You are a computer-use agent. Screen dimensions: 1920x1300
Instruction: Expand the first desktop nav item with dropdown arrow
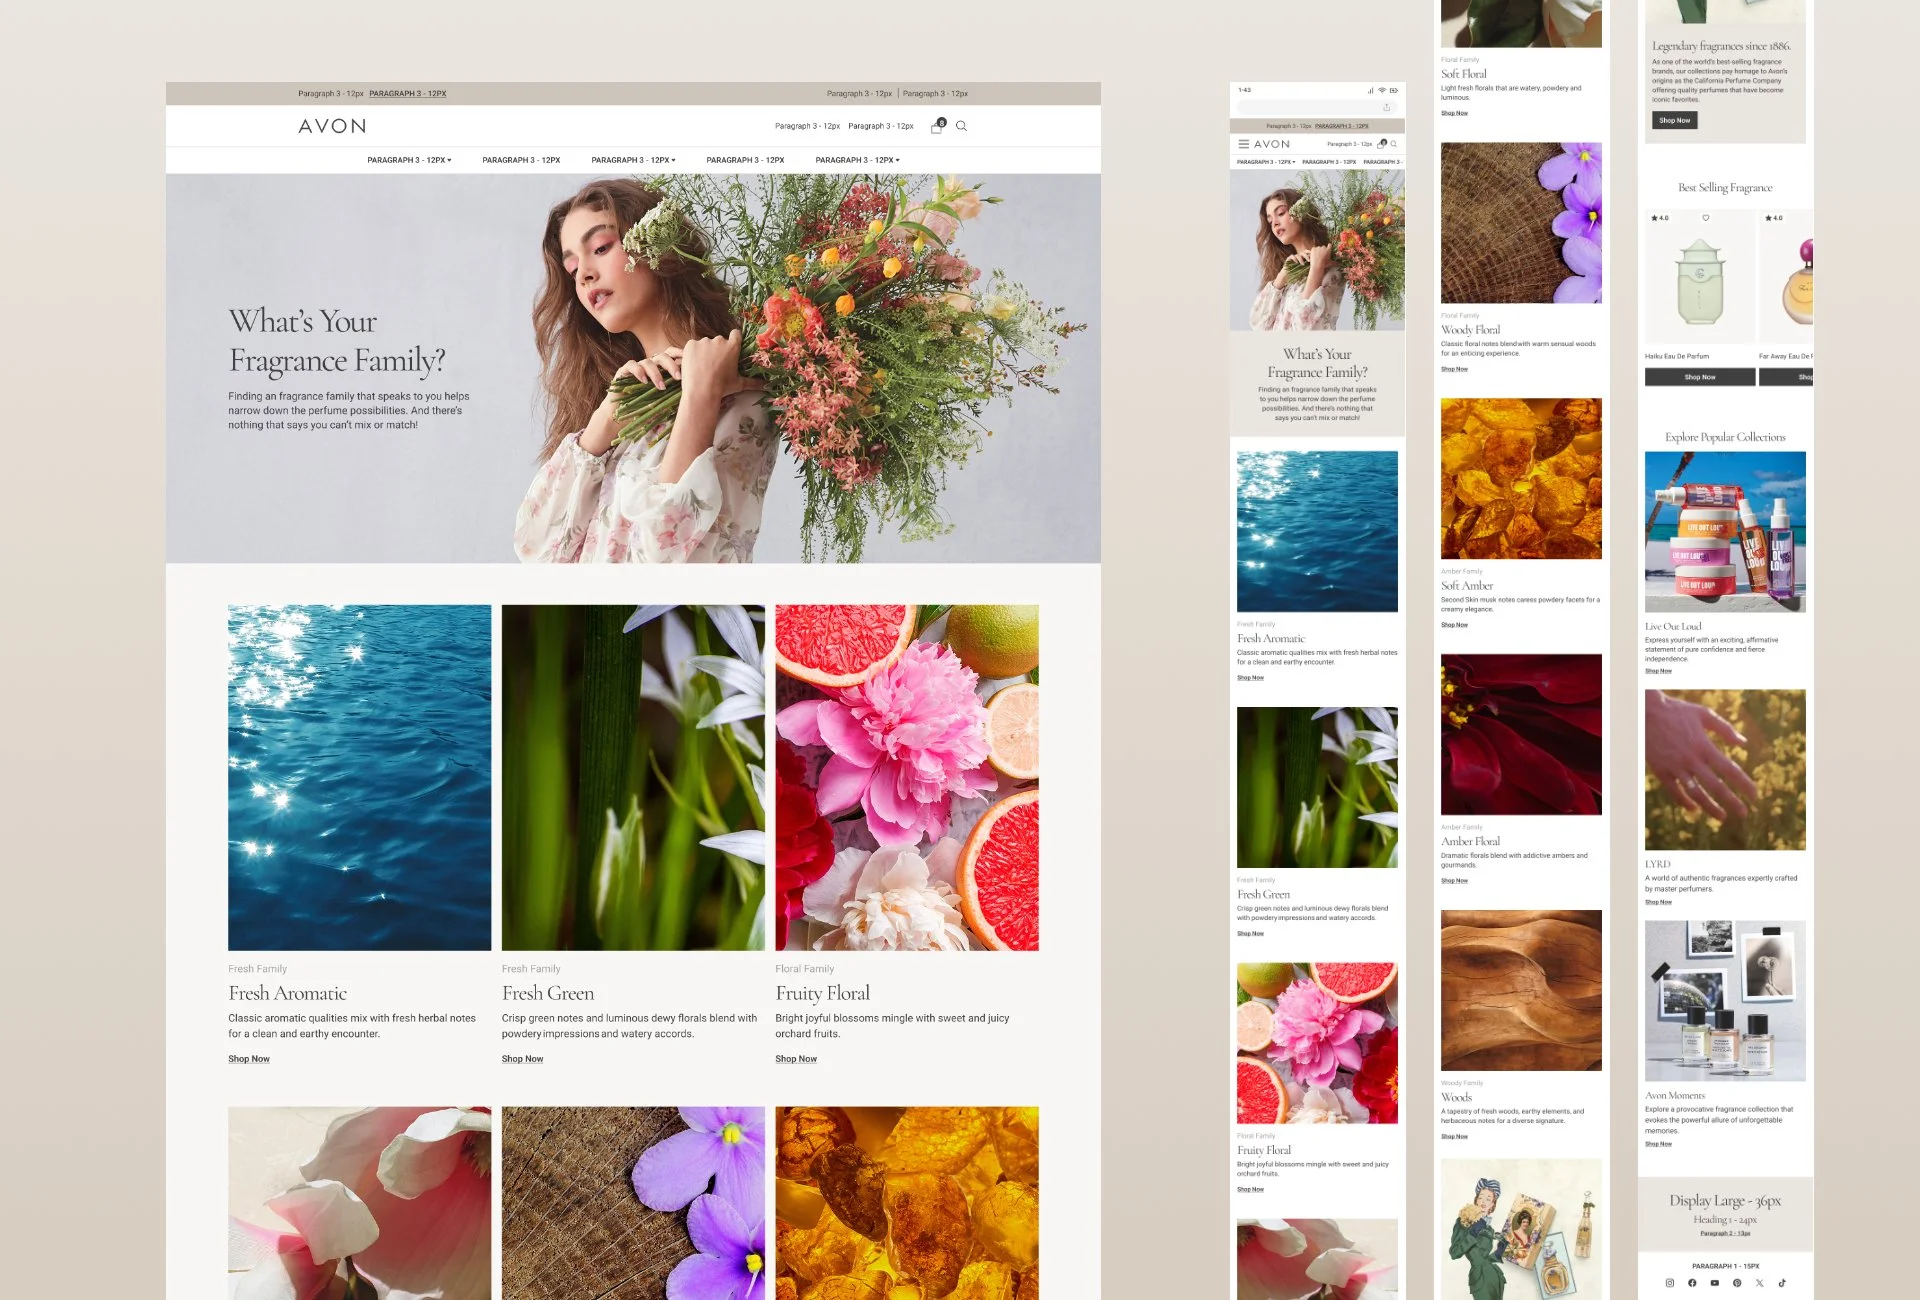409,160
